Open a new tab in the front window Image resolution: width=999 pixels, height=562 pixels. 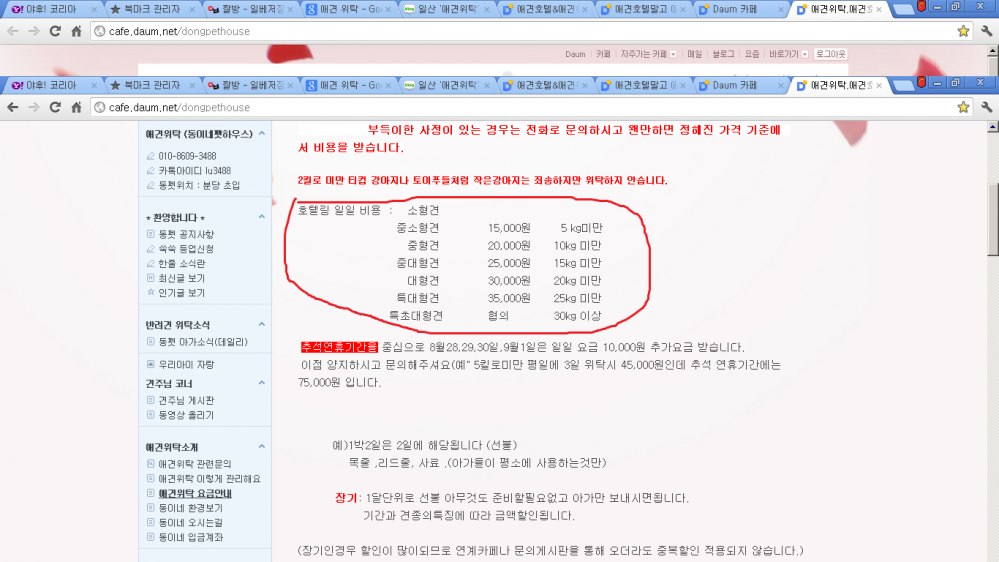click(903, 85)
